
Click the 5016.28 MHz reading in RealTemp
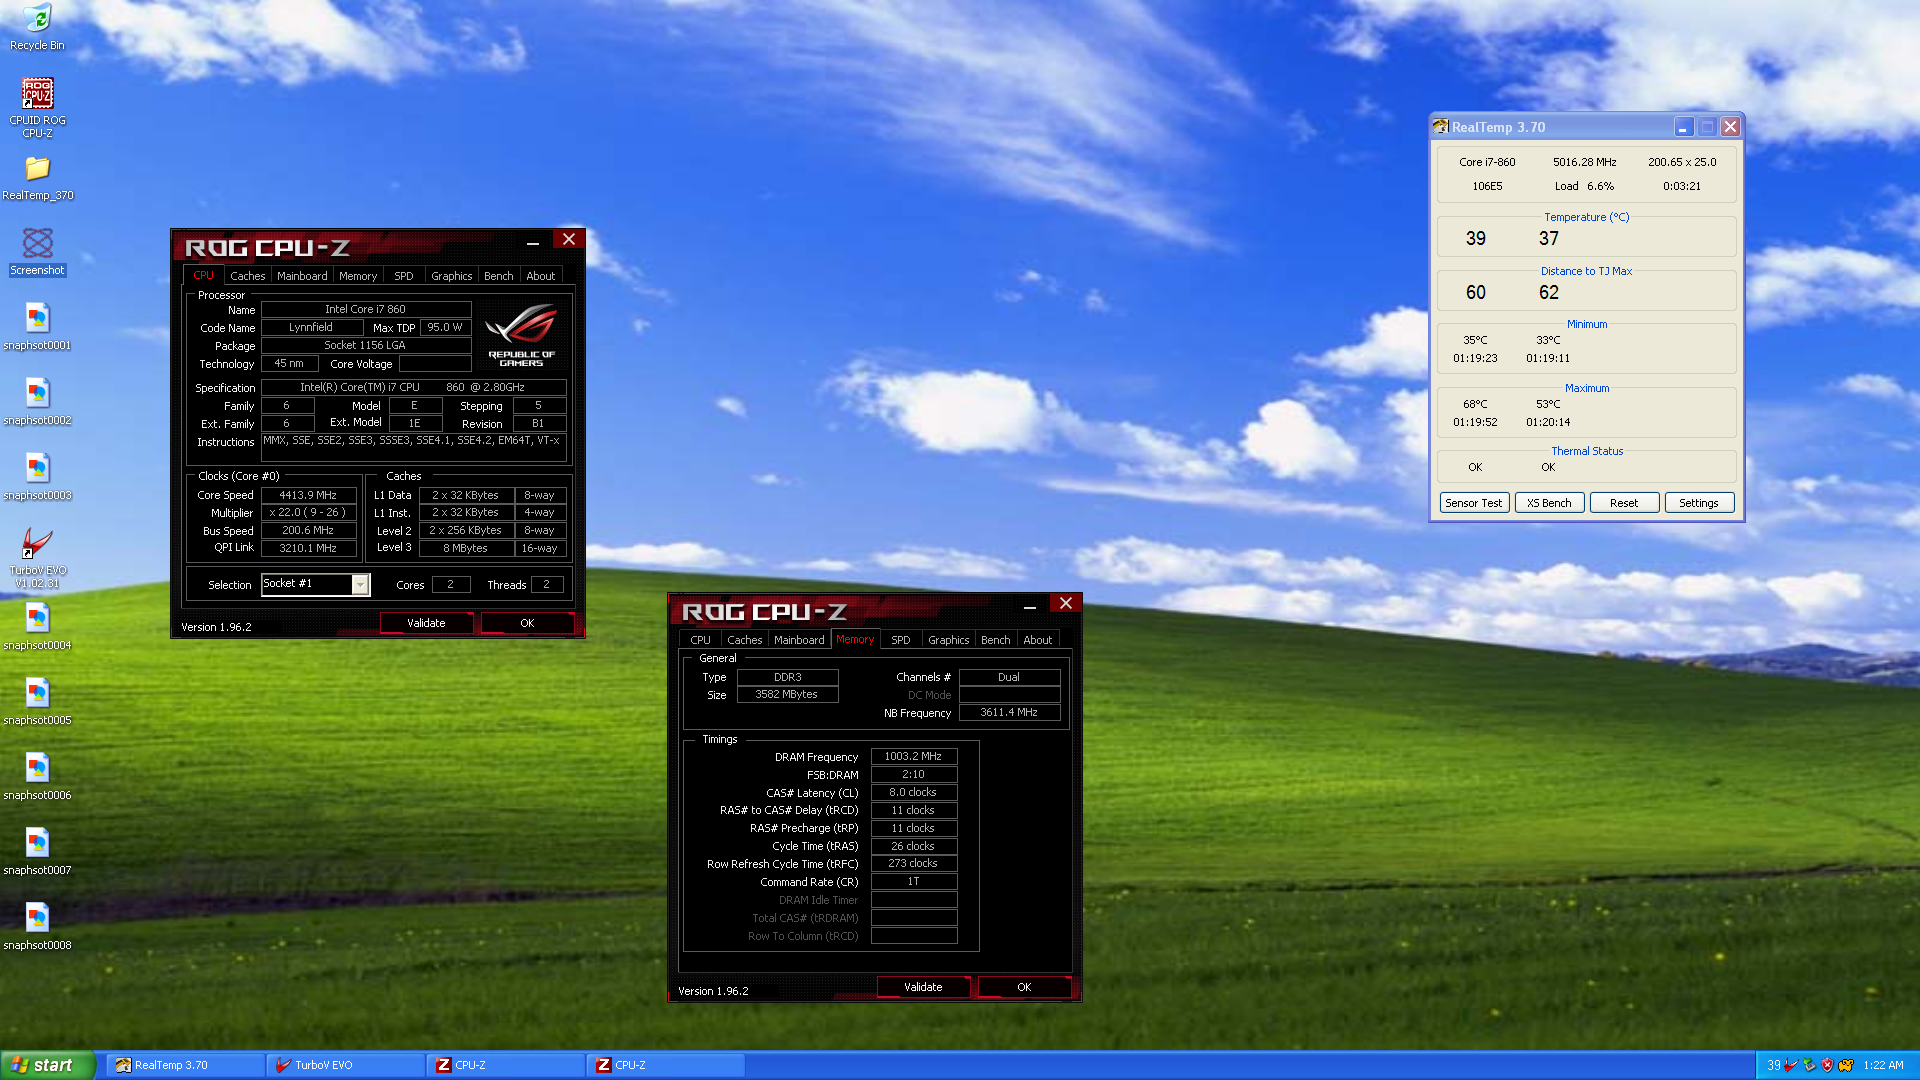coord(1584,162)
